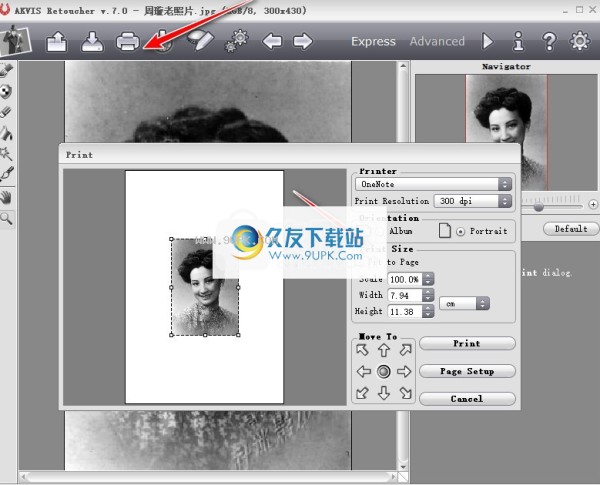Click the vertical scrollbar down arrow

(403, 467)
